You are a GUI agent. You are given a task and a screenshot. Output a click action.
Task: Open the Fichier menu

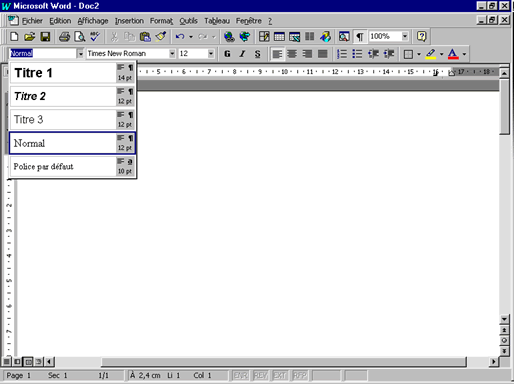(x=32, y=21)
